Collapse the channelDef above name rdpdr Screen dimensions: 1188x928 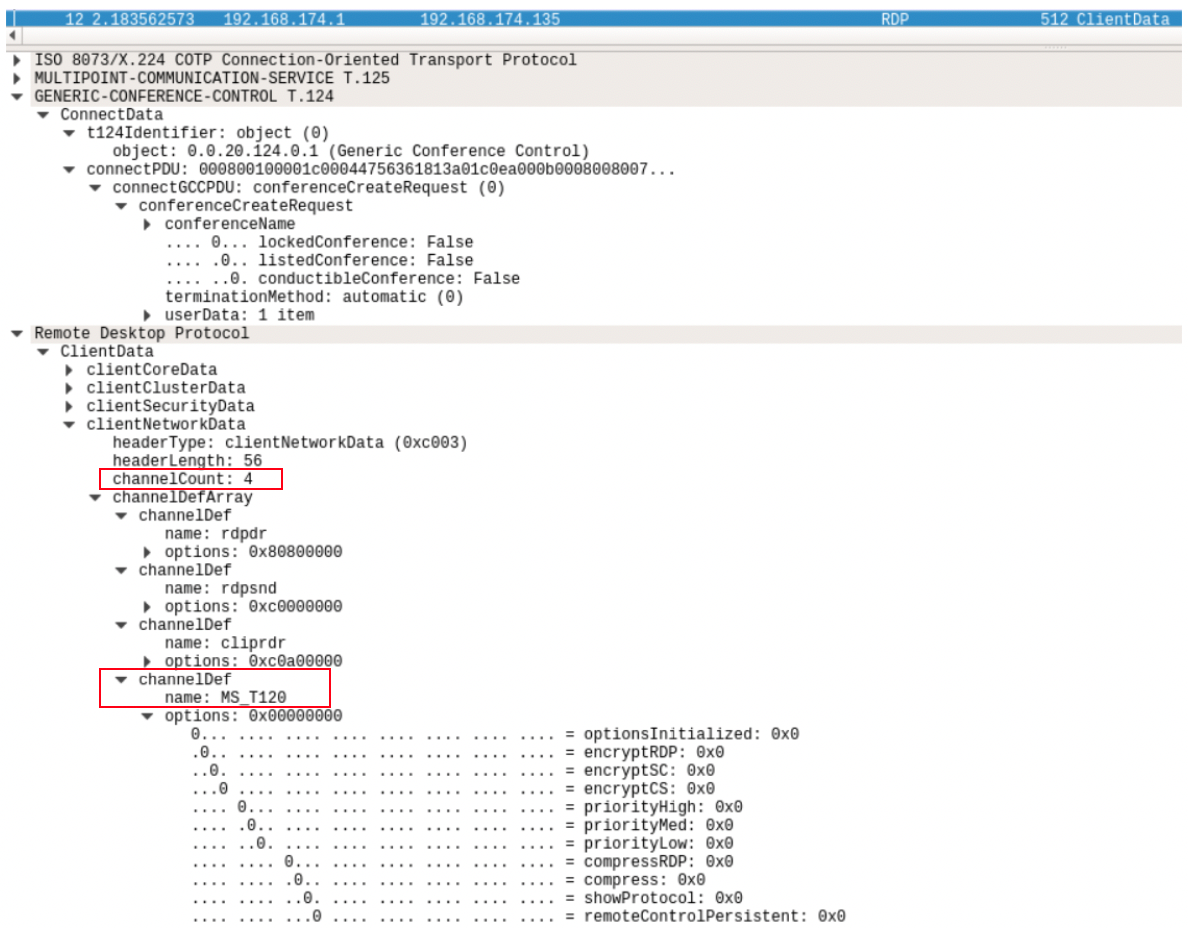click(x=121, y=516)
